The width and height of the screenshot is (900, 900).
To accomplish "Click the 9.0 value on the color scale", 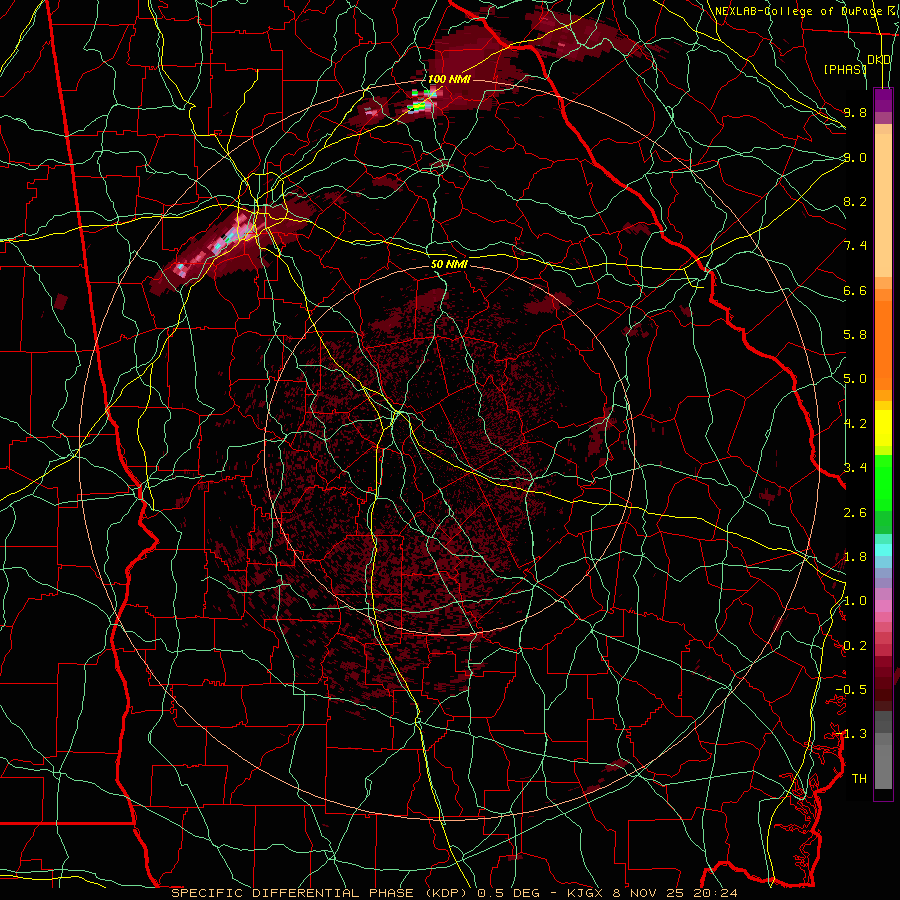I will [855, 157].
